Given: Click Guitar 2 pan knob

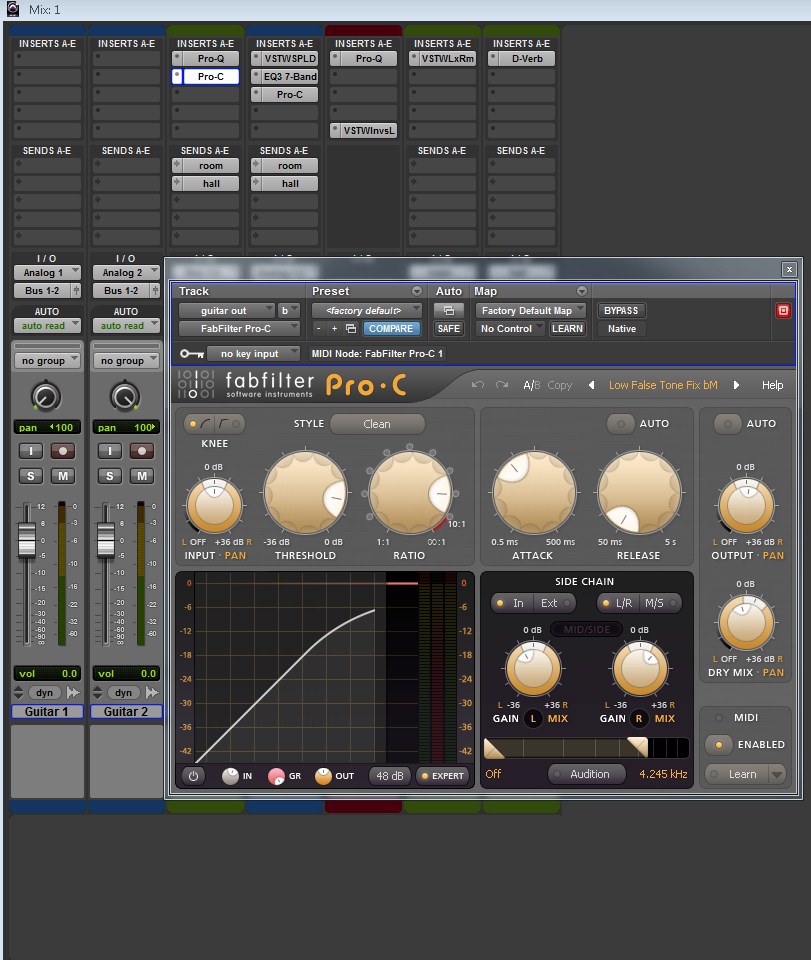Looking at the screenshot, I should click(x=125, y=396).
